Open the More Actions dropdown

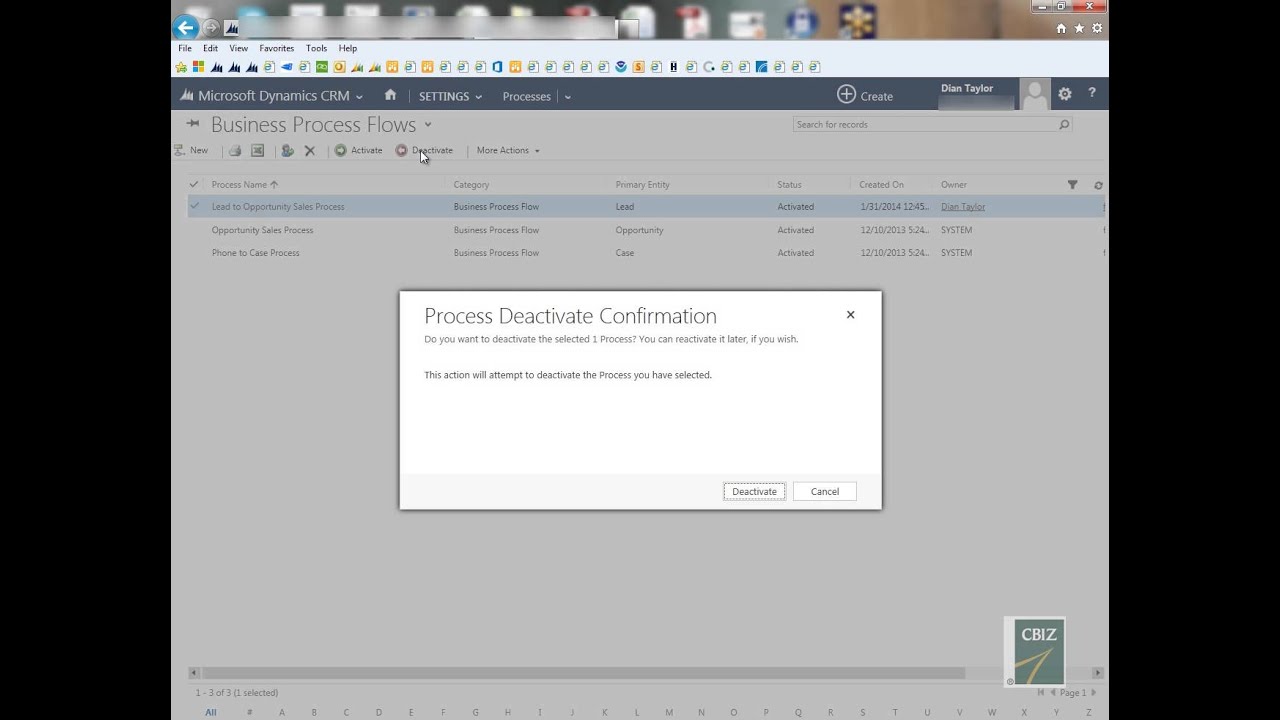508,150
